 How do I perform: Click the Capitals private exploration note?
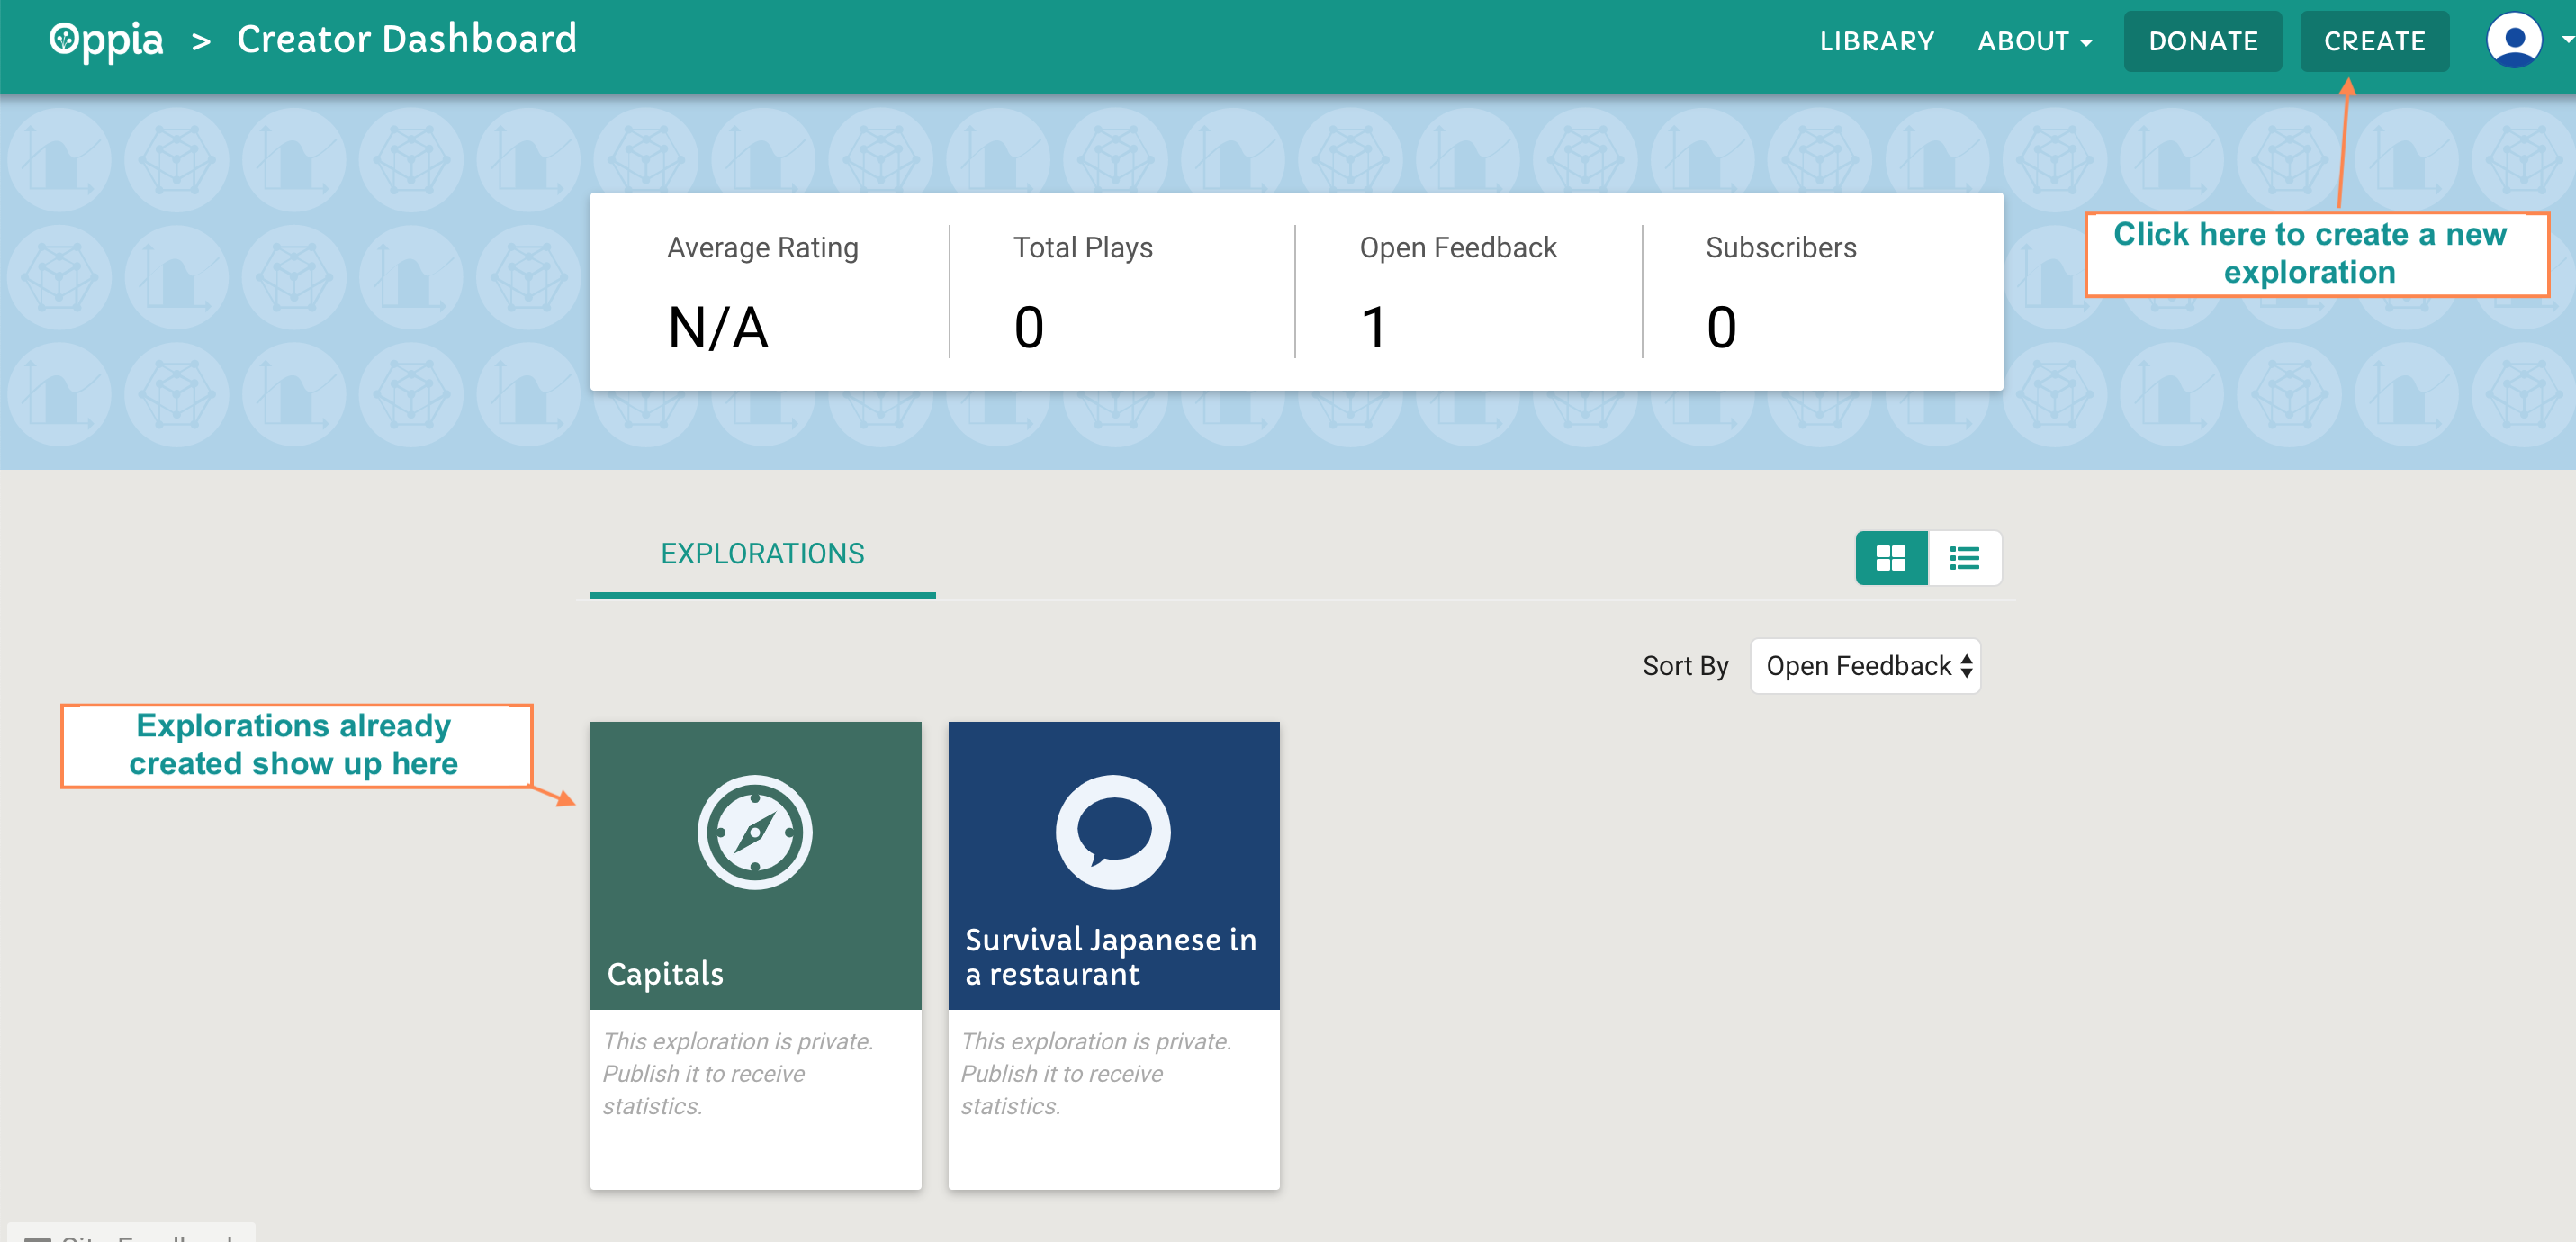pyautogui.click(x=738, y=1073)
